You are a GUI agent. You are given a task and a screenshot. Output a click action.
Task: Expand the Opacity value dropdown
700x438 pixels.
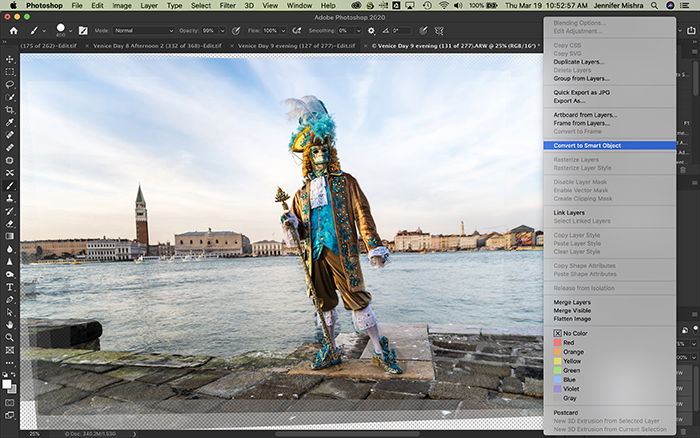pos(222,31)
